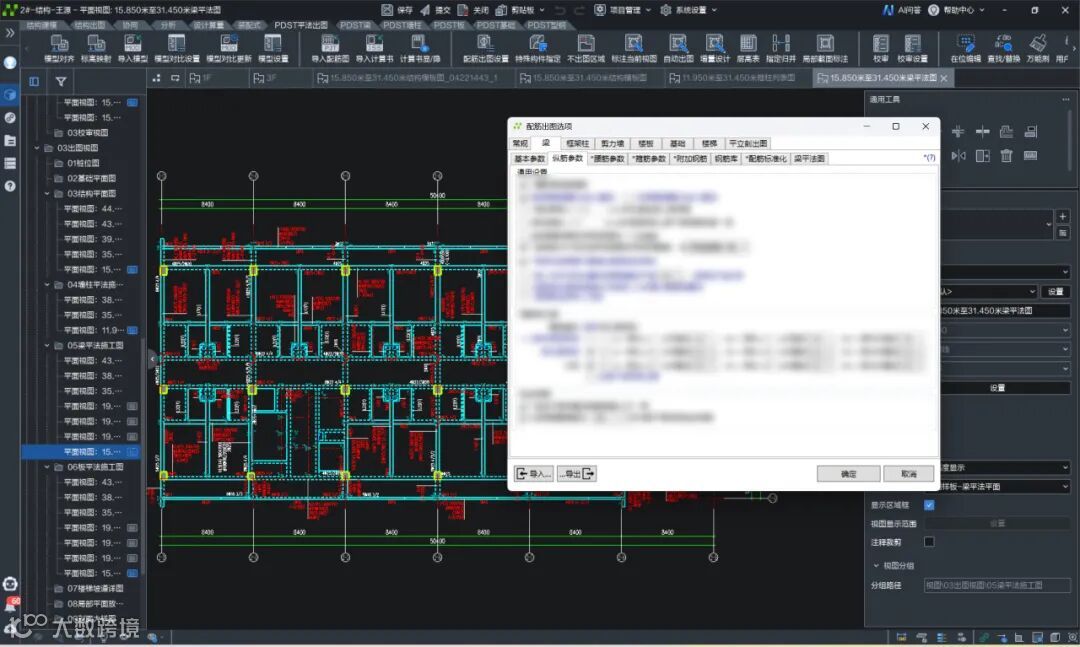The width and height of the screenshot is (1080, 647).
Task: Open 配筋出图设置 from the toolbar
Action: click(x=485, y=45)
